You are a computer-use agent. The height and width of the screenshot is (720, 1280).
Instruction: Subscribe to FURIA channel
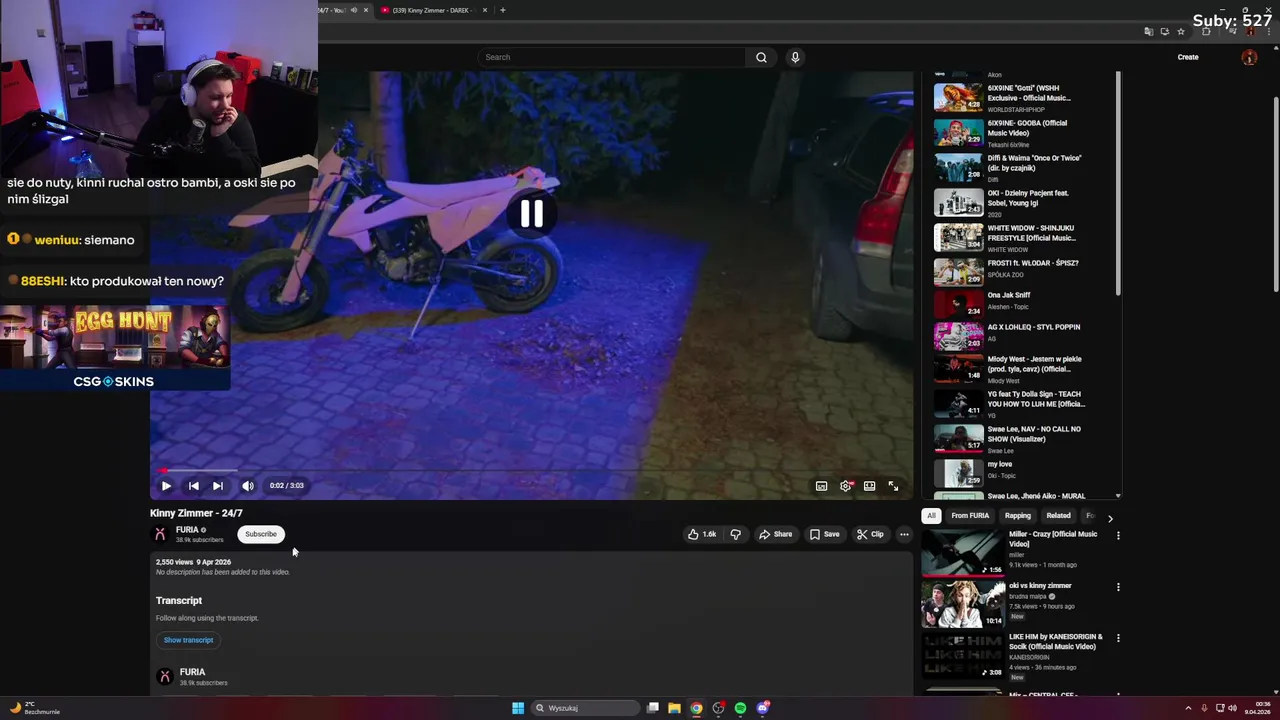[261, 534]
